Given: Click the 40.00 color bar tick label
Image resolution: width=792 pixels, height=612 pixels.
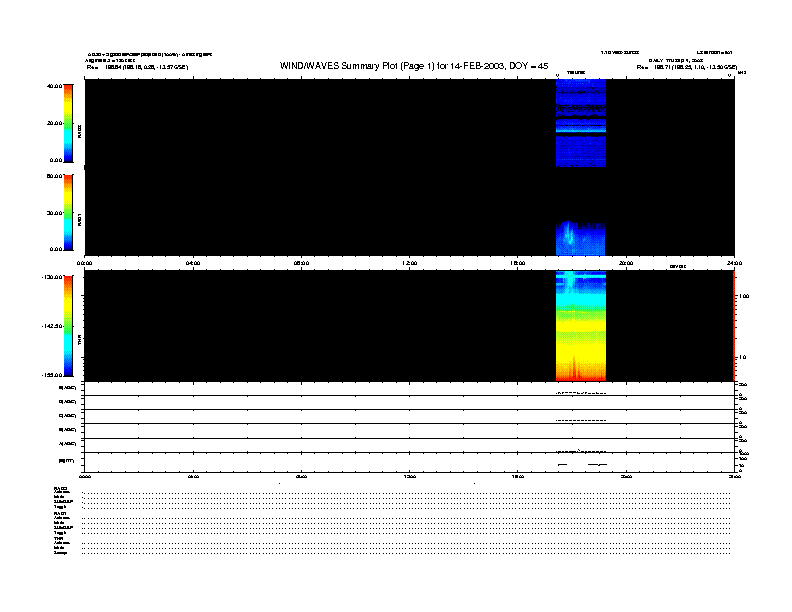Looking at the screenshot, I should click(x=54, y=86).
